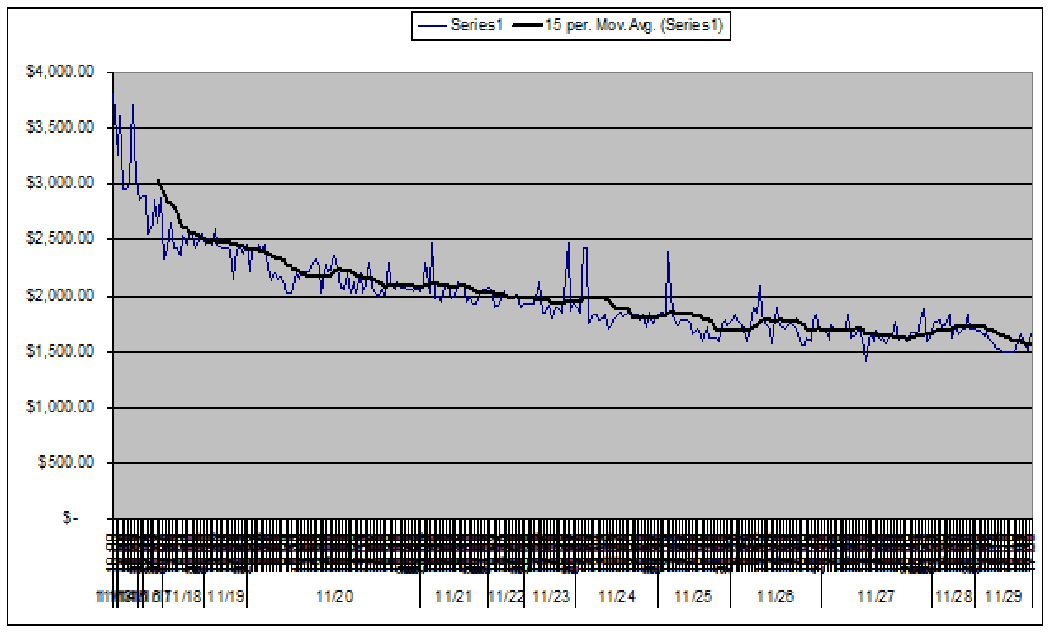Click the 11/26 date on x-axis
The height and width of the screenshot is (633, 1053).
775,596
